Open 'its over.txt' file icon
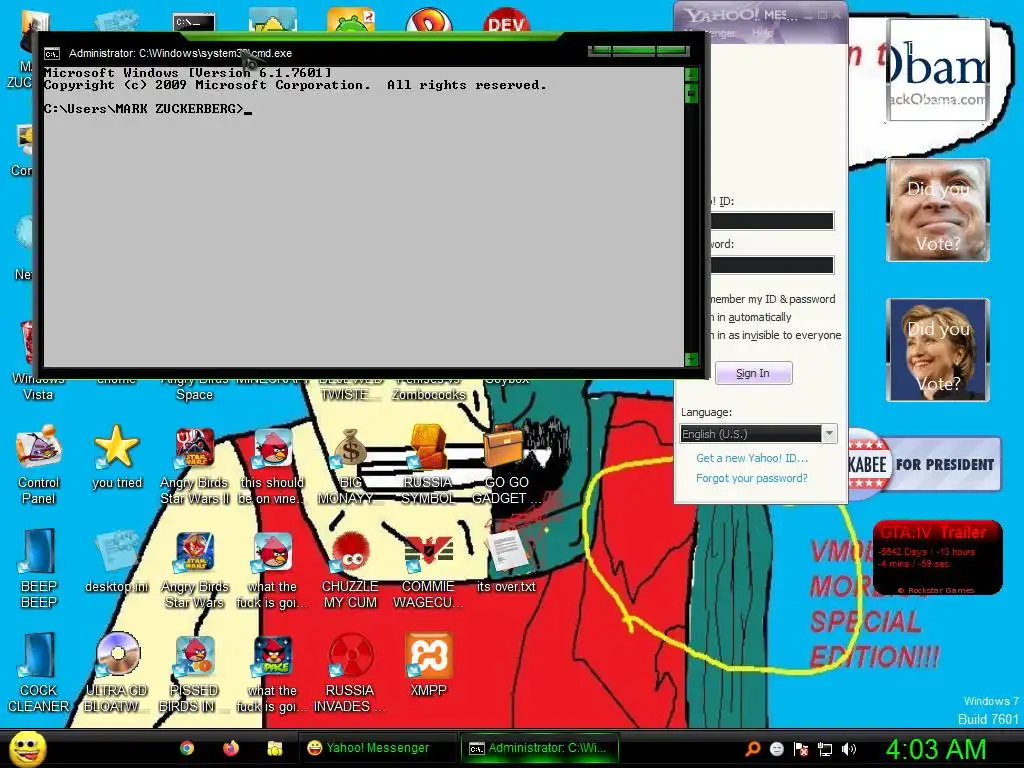 [x=506, y=562]
